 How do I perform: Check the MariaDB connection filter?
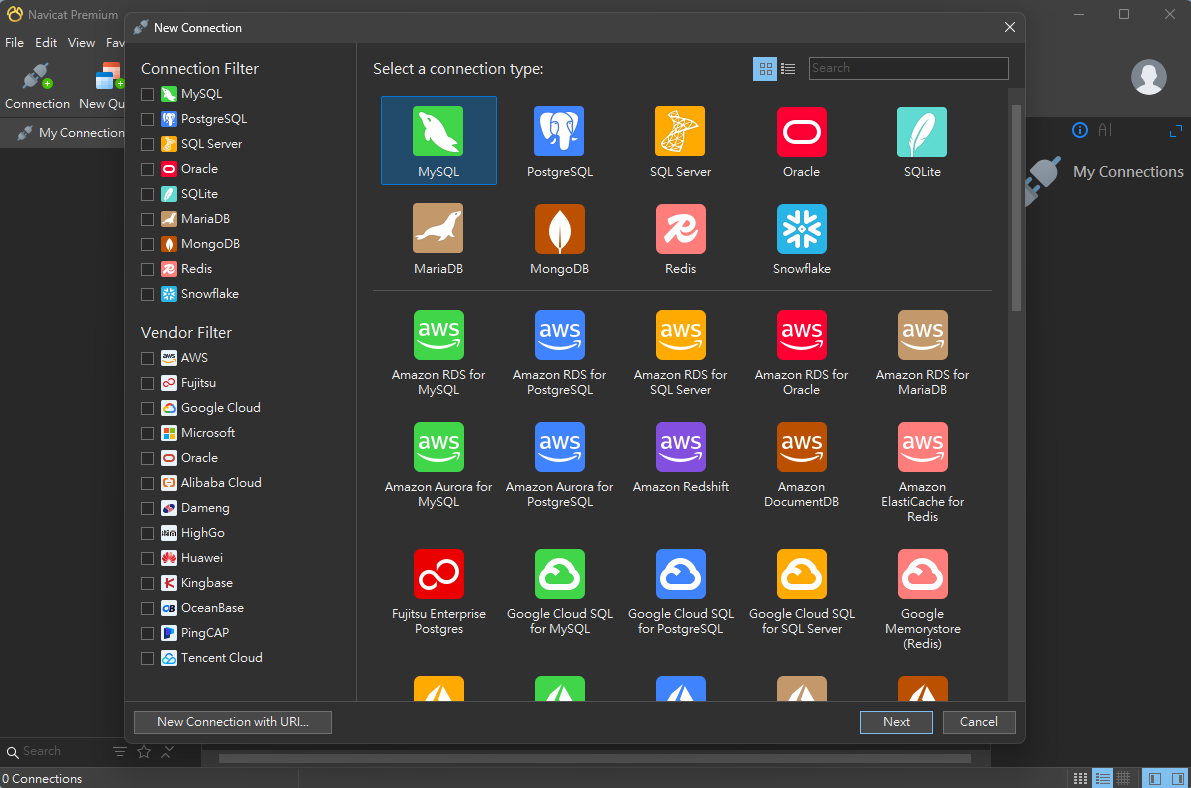point(148,219)
